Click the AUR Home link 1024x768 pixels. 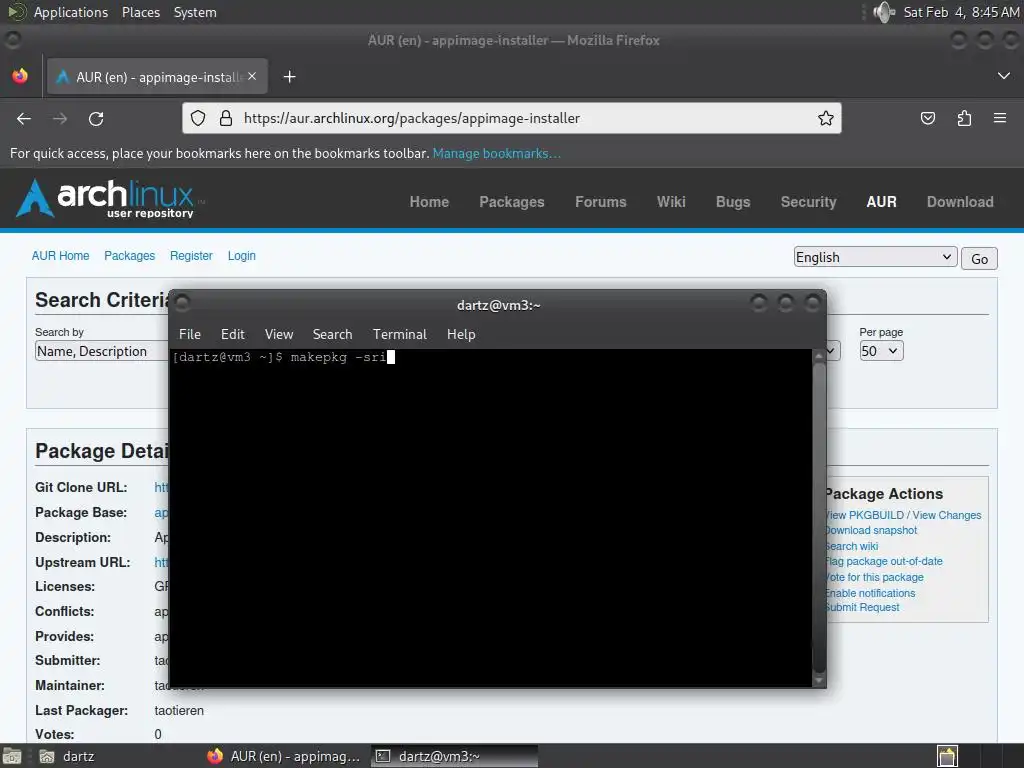[x=61, y=256]
